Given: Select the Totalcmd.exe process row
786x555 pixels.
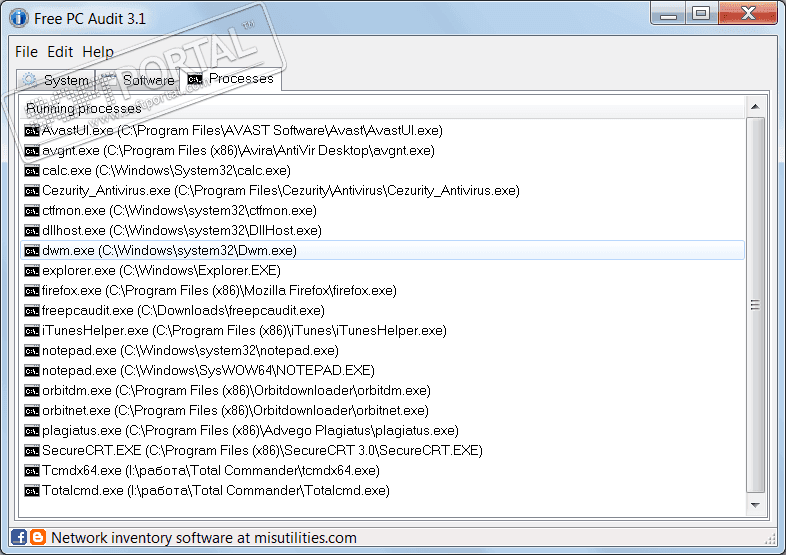Looking at the screenshot, I should 382,491.
